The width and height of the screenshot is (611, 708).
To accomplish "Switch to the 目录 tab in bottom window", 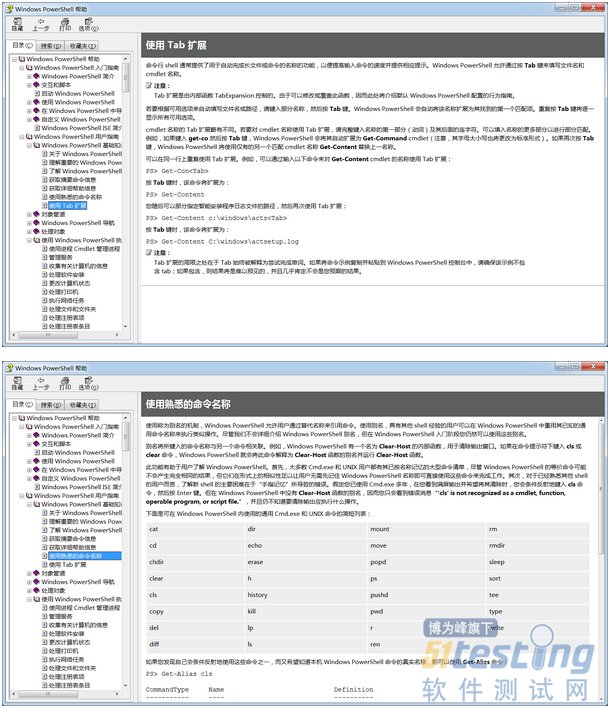I will 22,404.
